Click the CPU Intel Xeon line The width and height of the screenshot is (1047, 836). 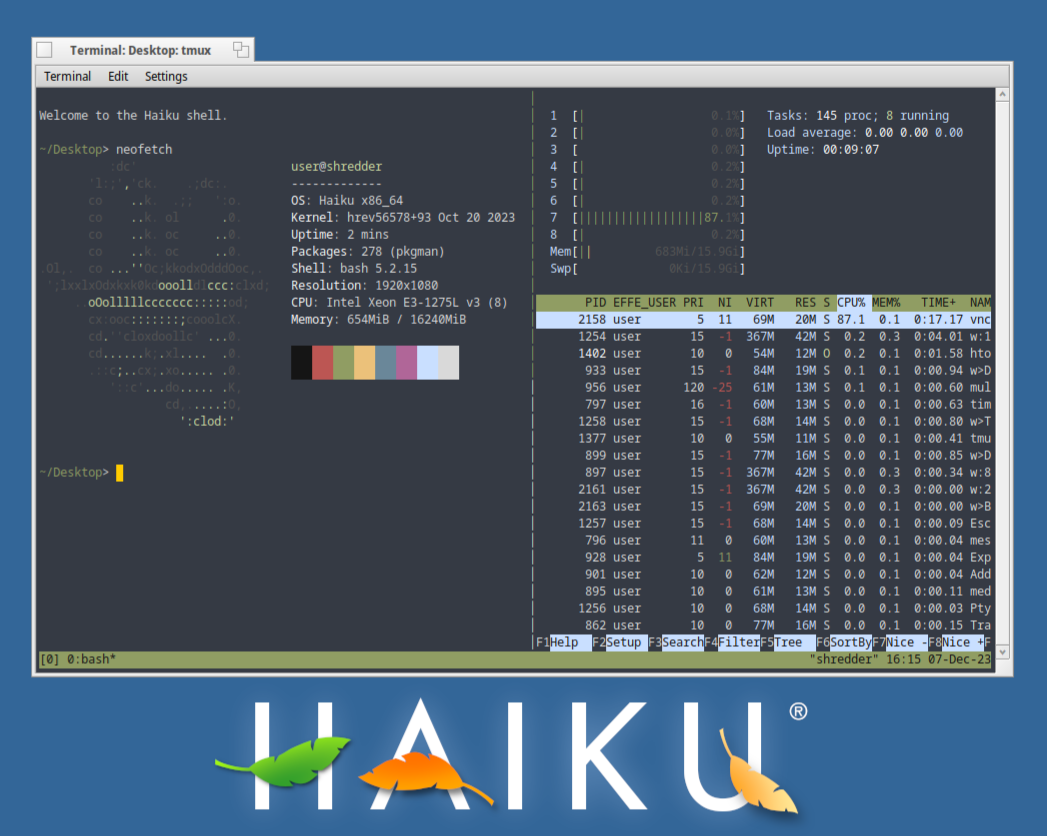click(399, 302)
